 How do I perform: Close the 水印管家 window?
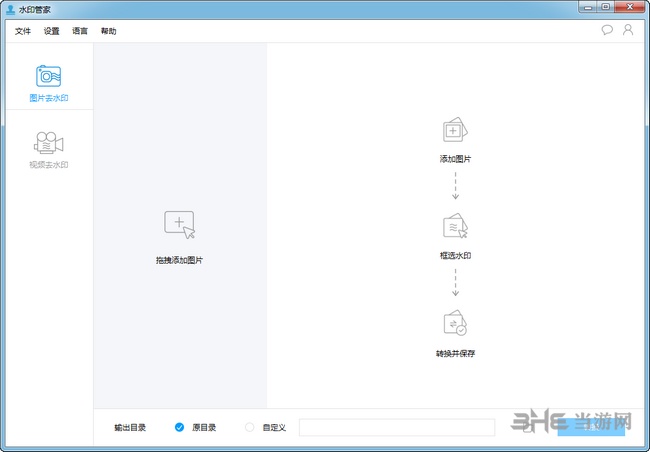coord(630,7)
